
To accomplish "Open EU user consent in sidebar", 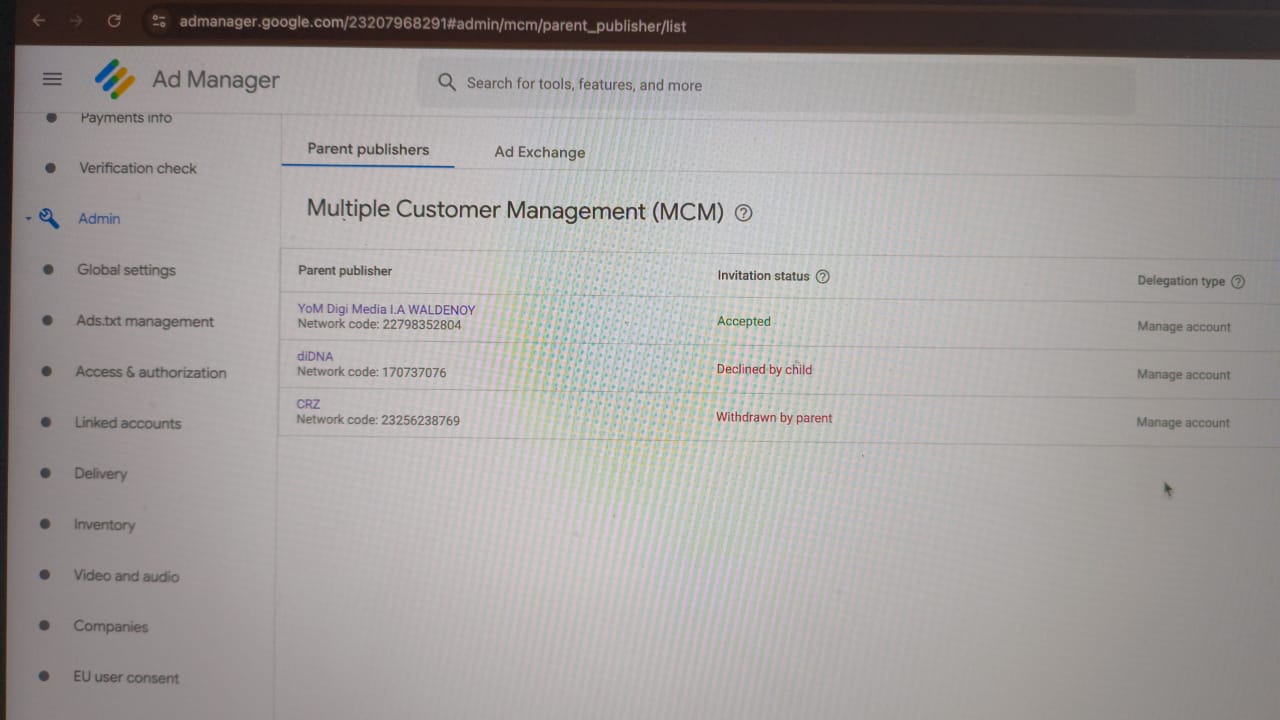I will 126,677.
